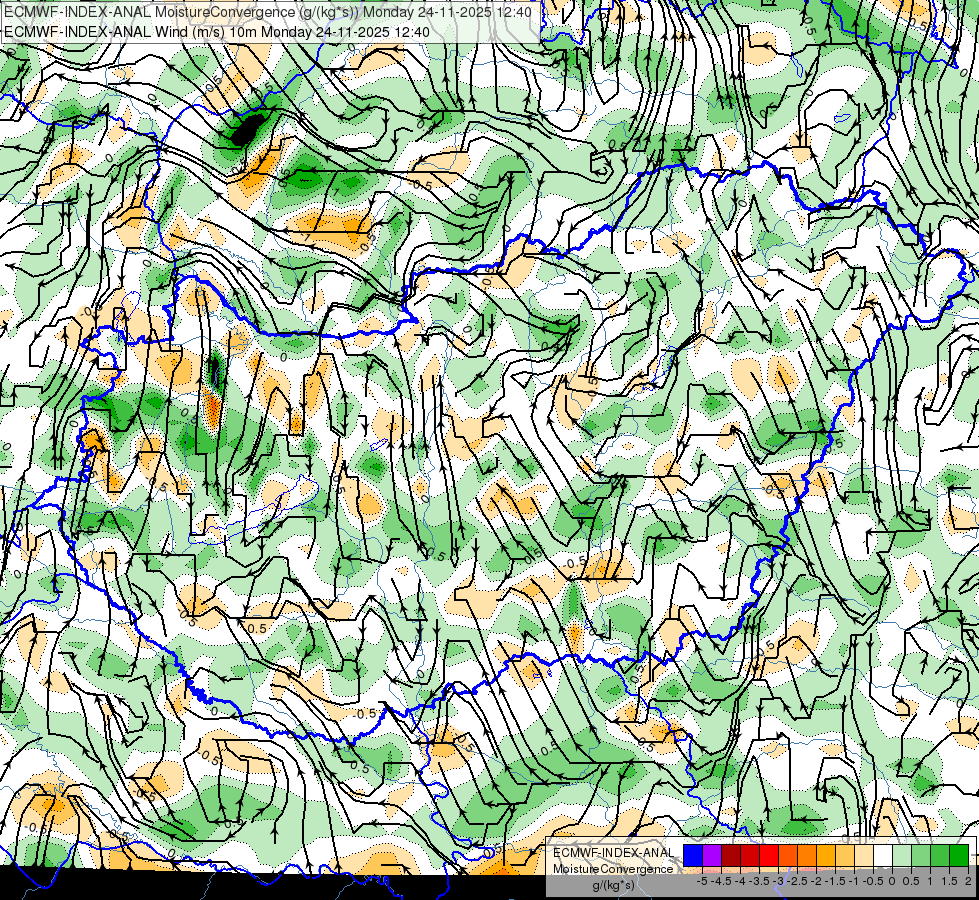979x900 pixels.
Task: Click the -4.5 tick label on legend
Action: point(721,881)
